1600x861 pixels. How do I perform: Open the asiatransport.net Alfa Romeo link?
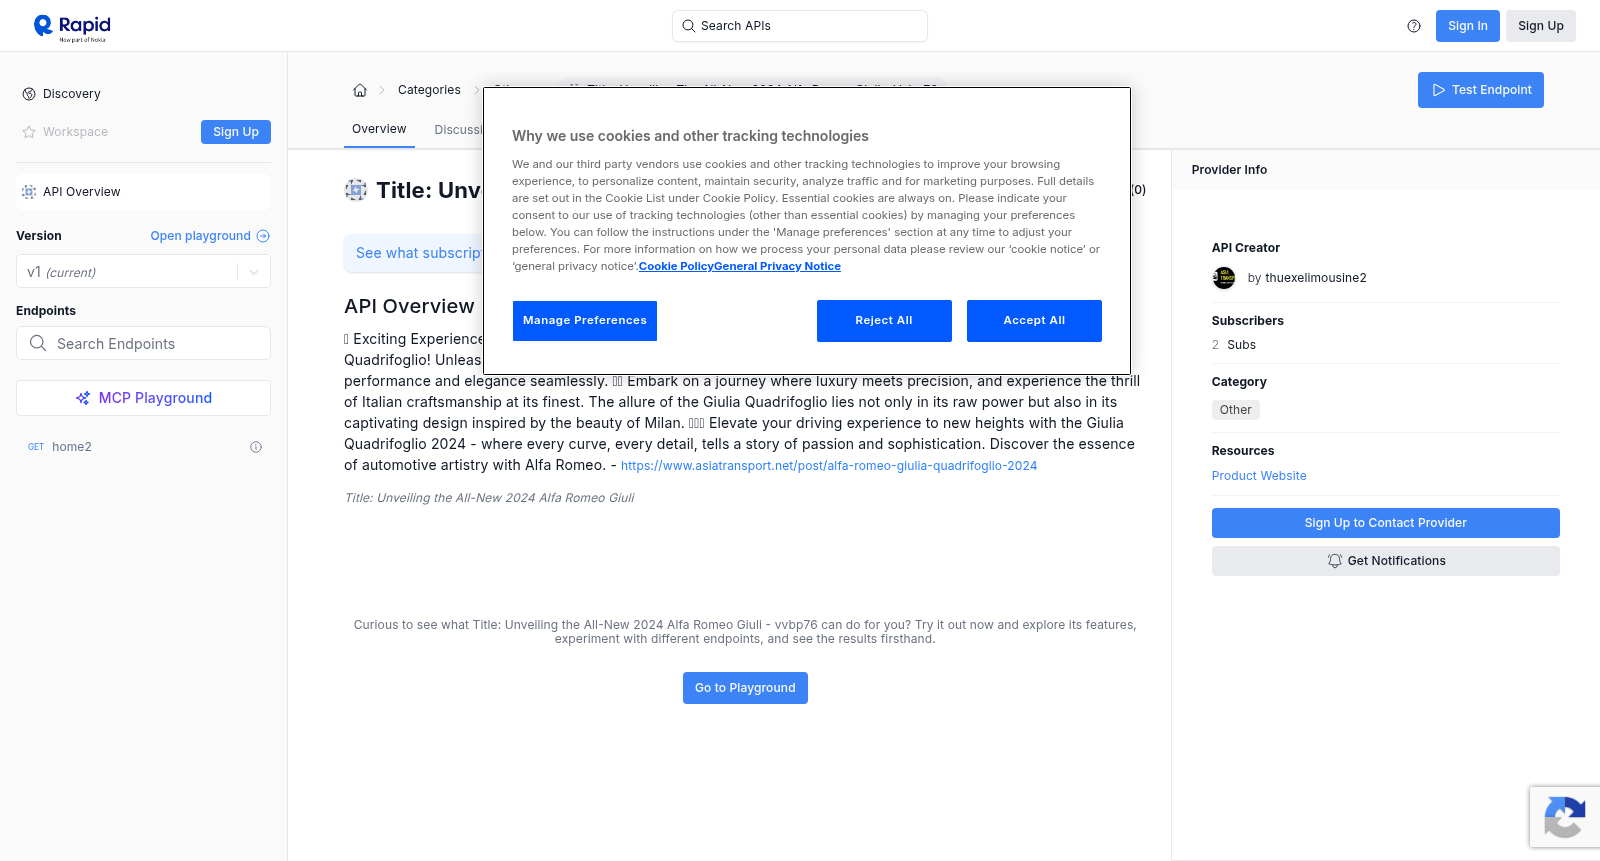pyautogui.click(x=828, y=466)
